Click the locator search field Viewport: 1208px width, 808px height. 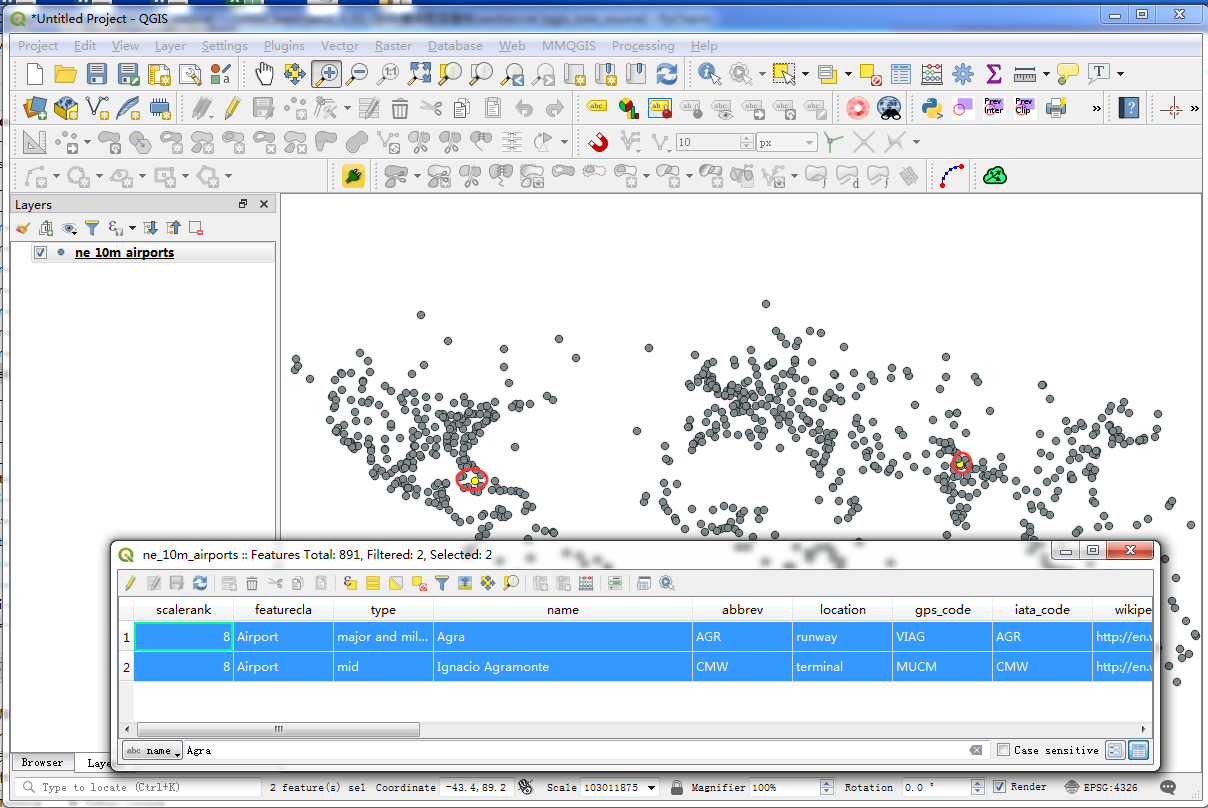coord(140,788)
